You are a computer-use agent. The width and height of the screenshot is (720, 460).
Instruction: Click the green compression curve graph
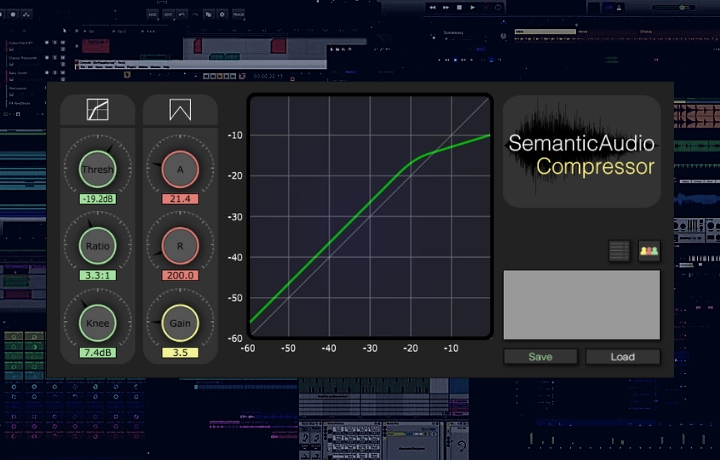pos(370,216)
